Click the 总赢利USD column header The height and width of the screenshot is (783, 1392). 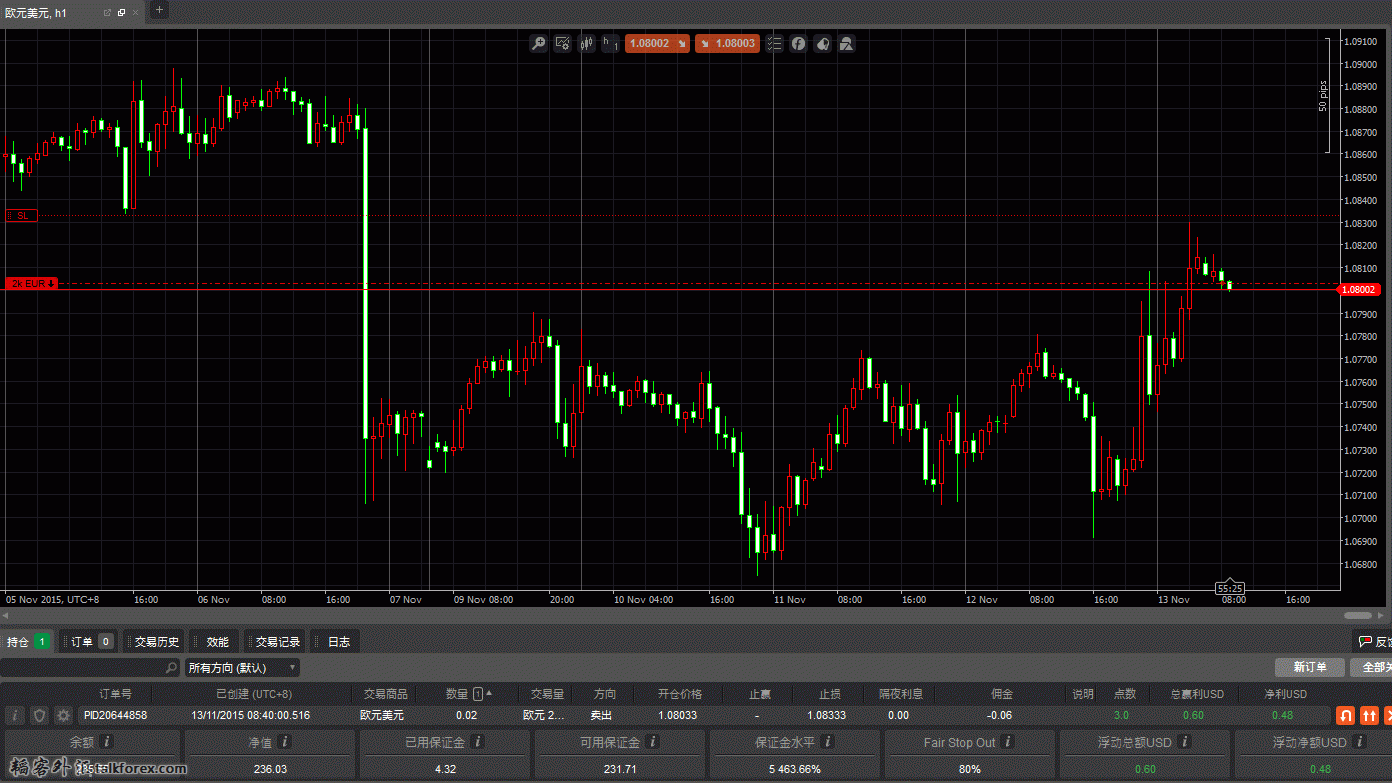[x=1197, y=694]
